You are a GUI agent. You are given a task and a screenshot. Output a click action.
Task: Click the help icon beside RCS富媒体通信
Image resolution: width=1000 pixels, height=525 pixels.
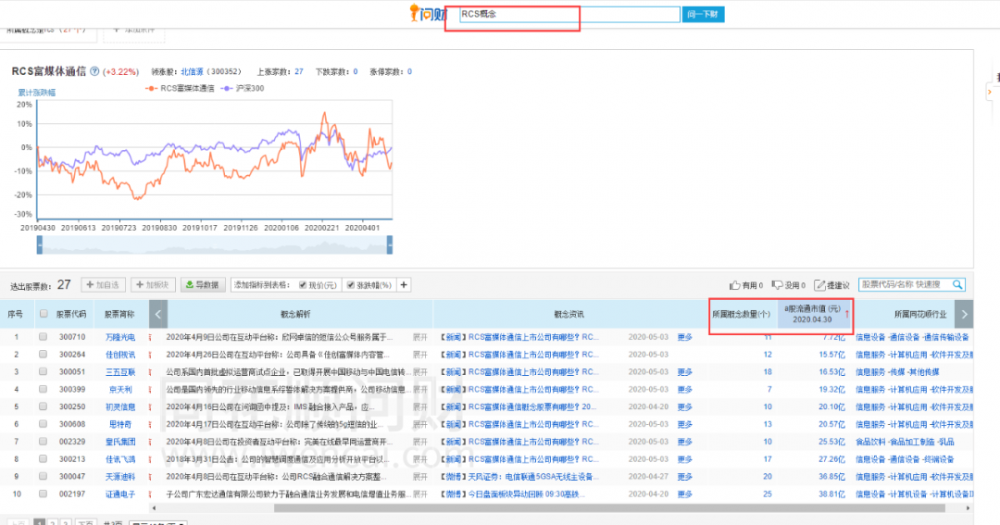(x=94, y=71)
